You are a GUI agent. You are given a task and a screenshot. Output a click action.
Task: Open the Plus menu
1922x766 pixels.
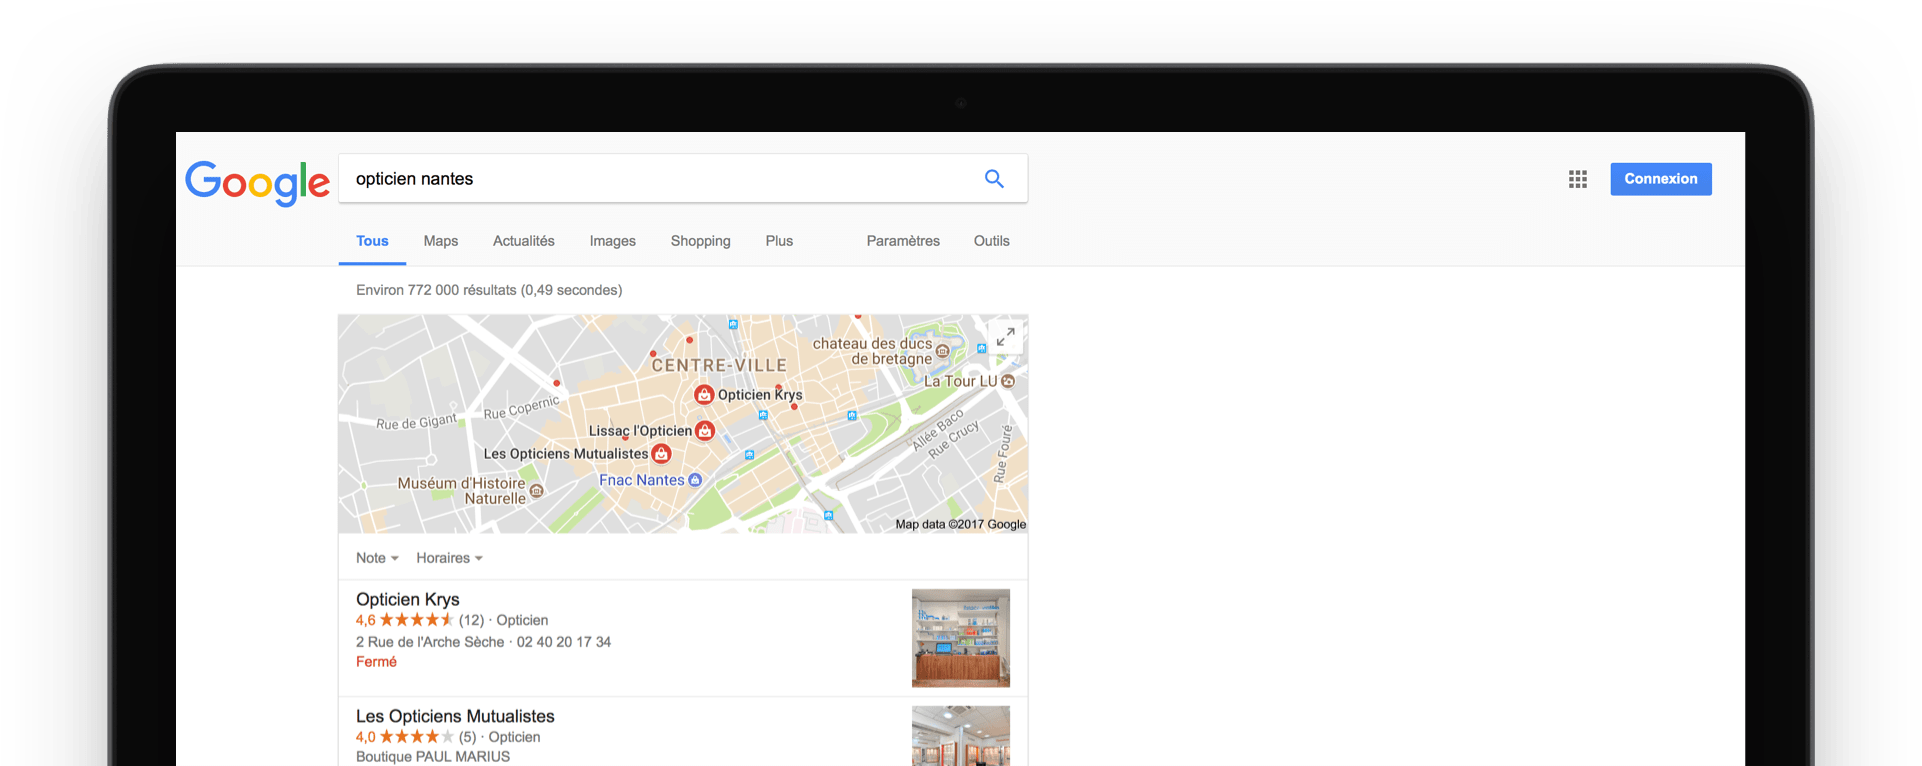tap(779, 241)
